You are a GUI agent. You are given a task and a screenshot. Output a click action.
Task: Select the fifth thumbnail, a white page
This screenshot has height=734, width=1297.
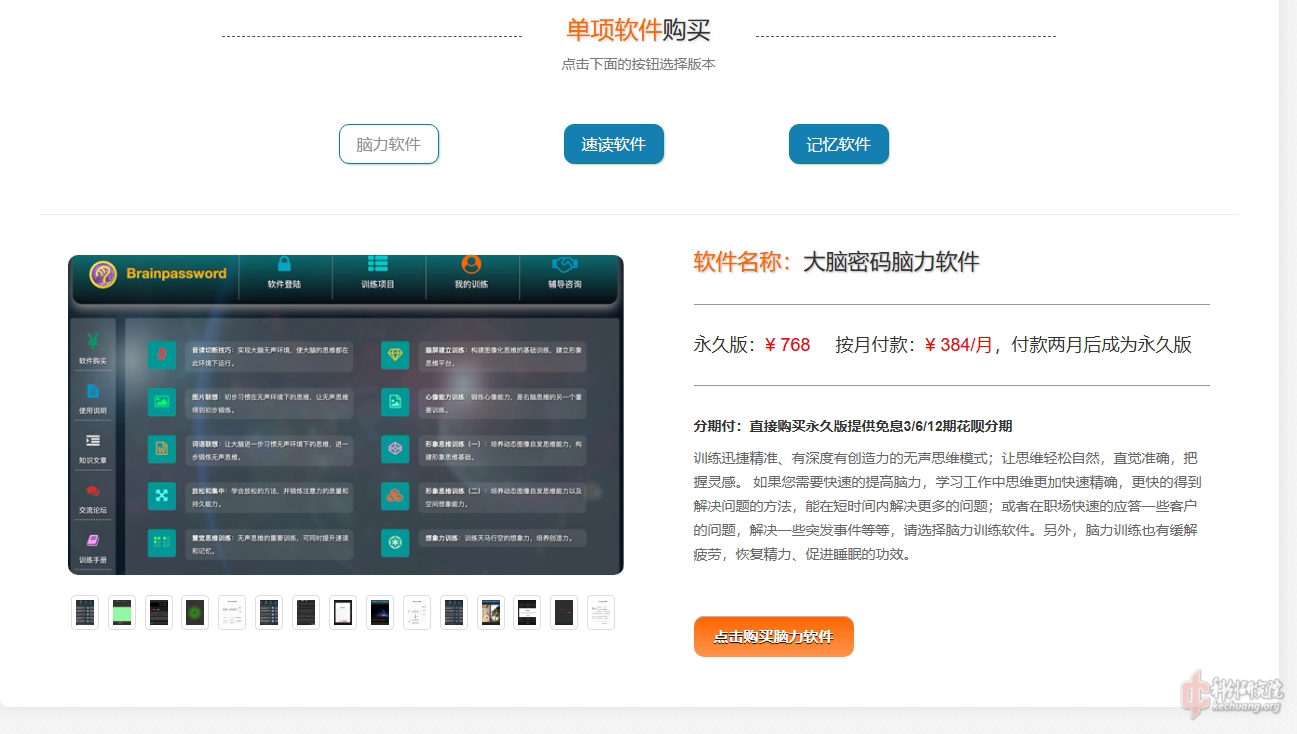tap(232, 612)
